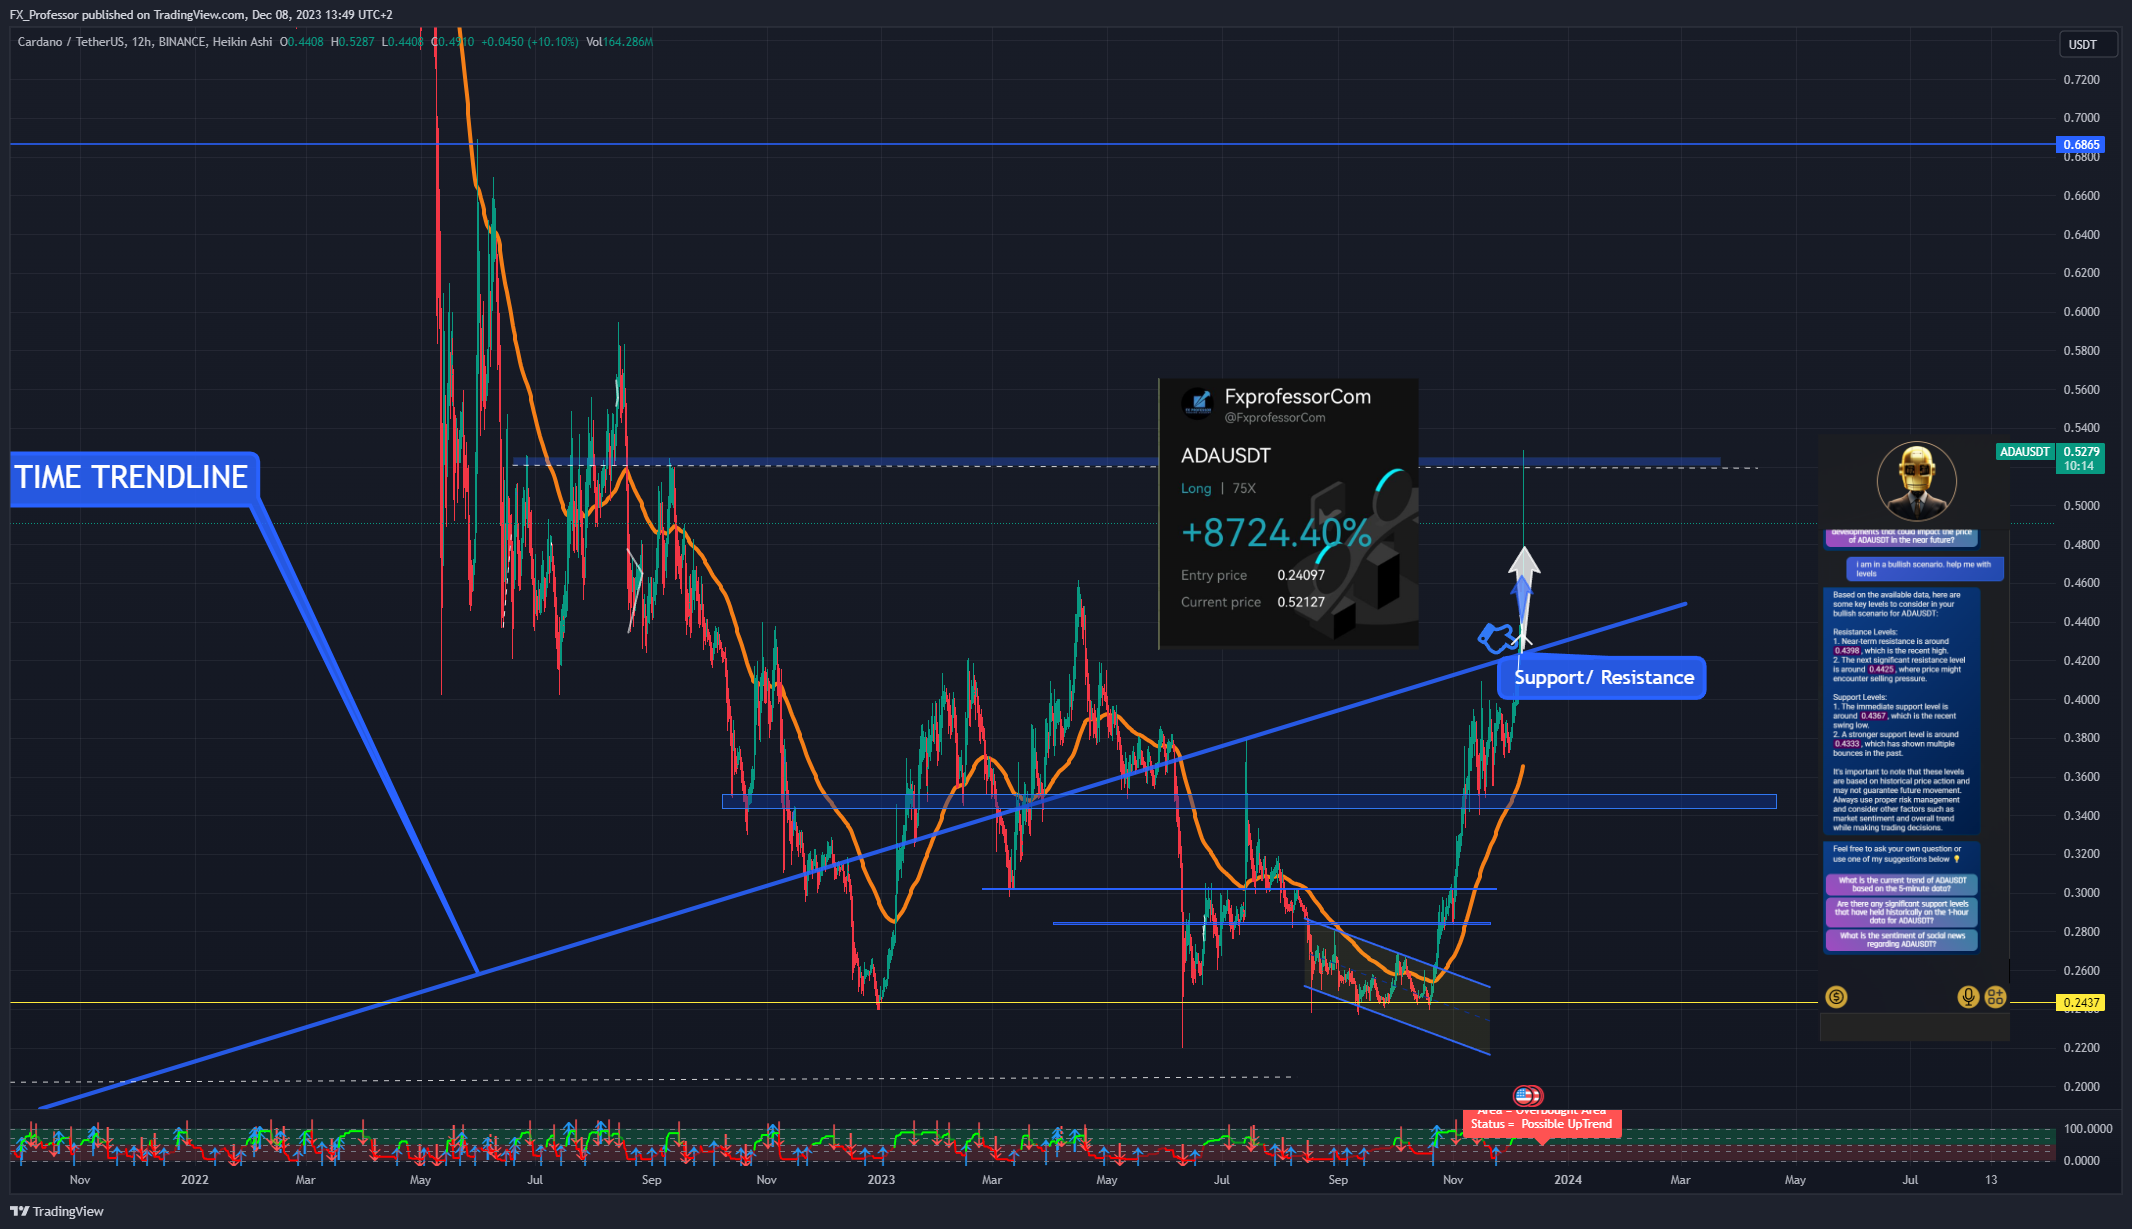Click the golden robot avatar image

[1915, 482]
